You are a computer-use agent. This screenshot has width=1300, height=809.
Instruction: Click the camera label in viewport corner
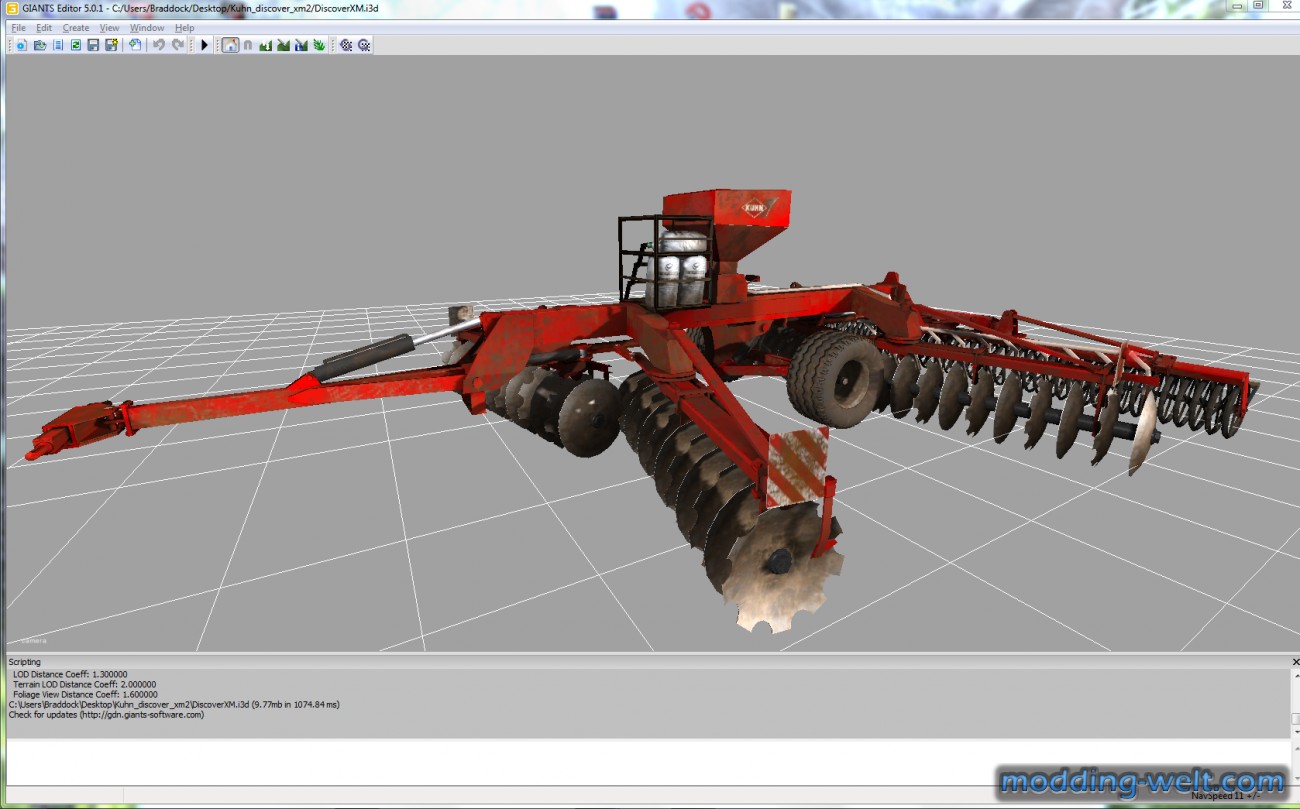34,641
